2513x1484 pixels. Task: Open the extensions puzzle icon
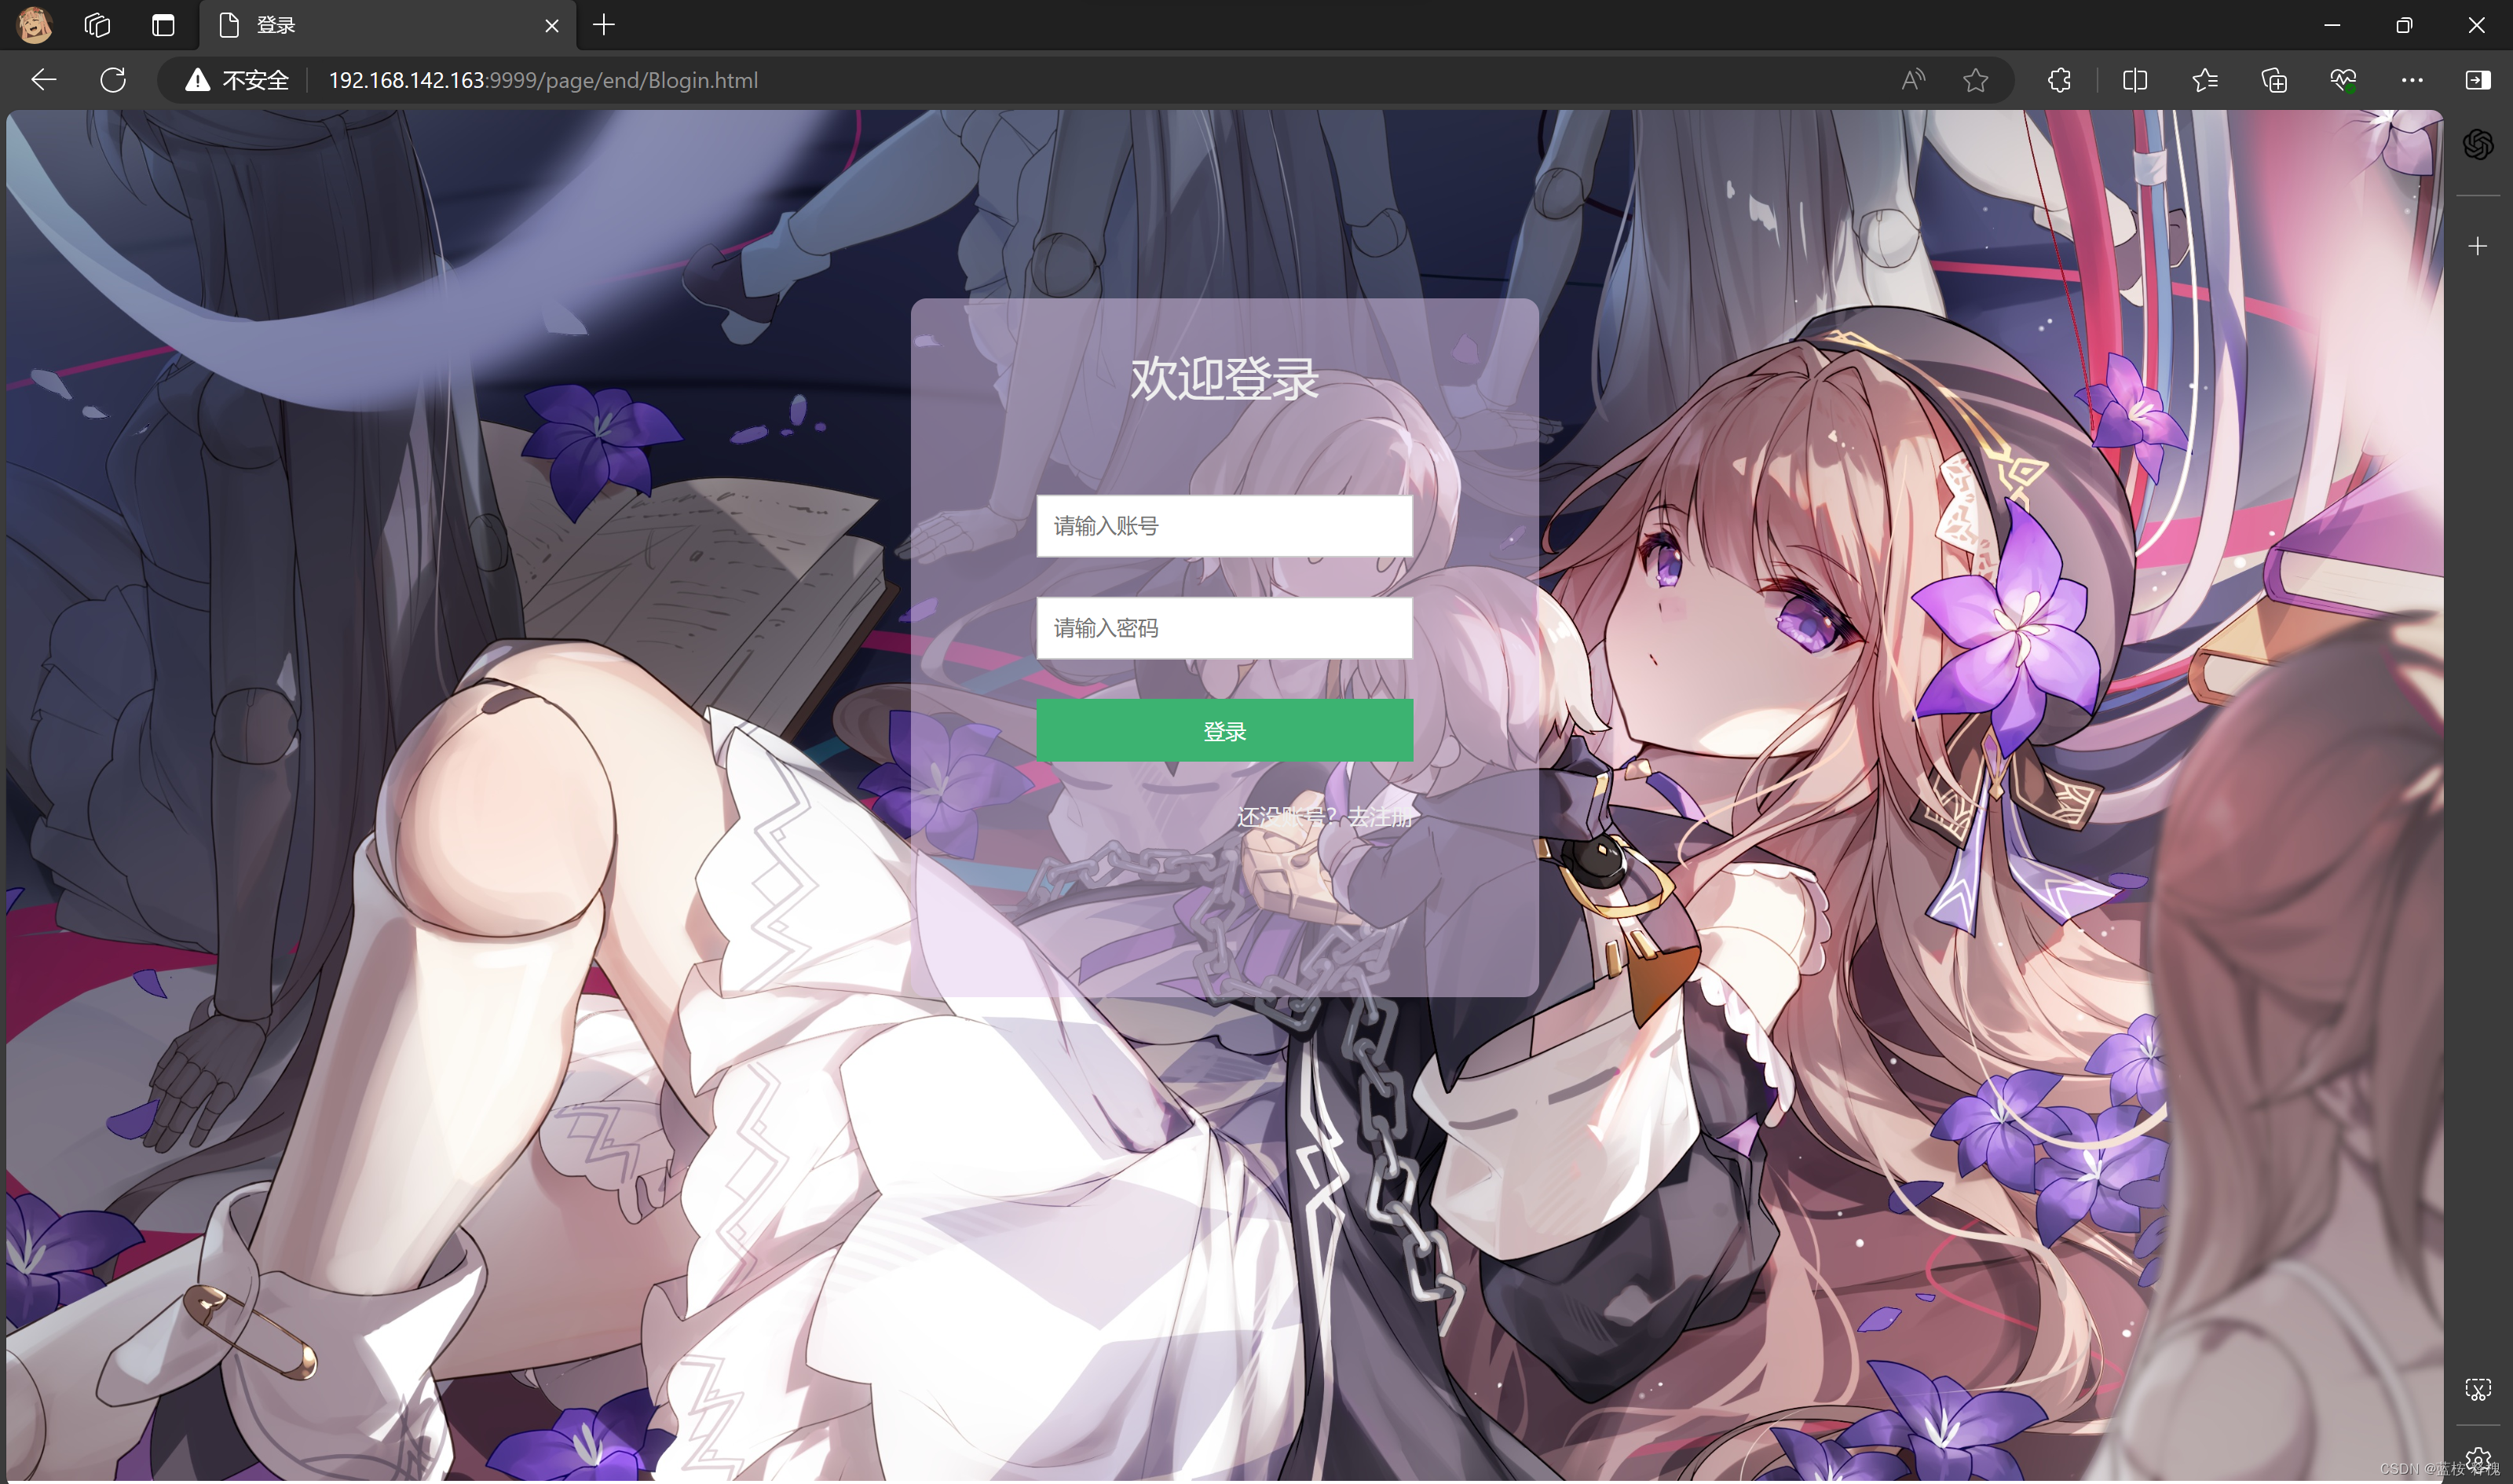(2059, 80)
